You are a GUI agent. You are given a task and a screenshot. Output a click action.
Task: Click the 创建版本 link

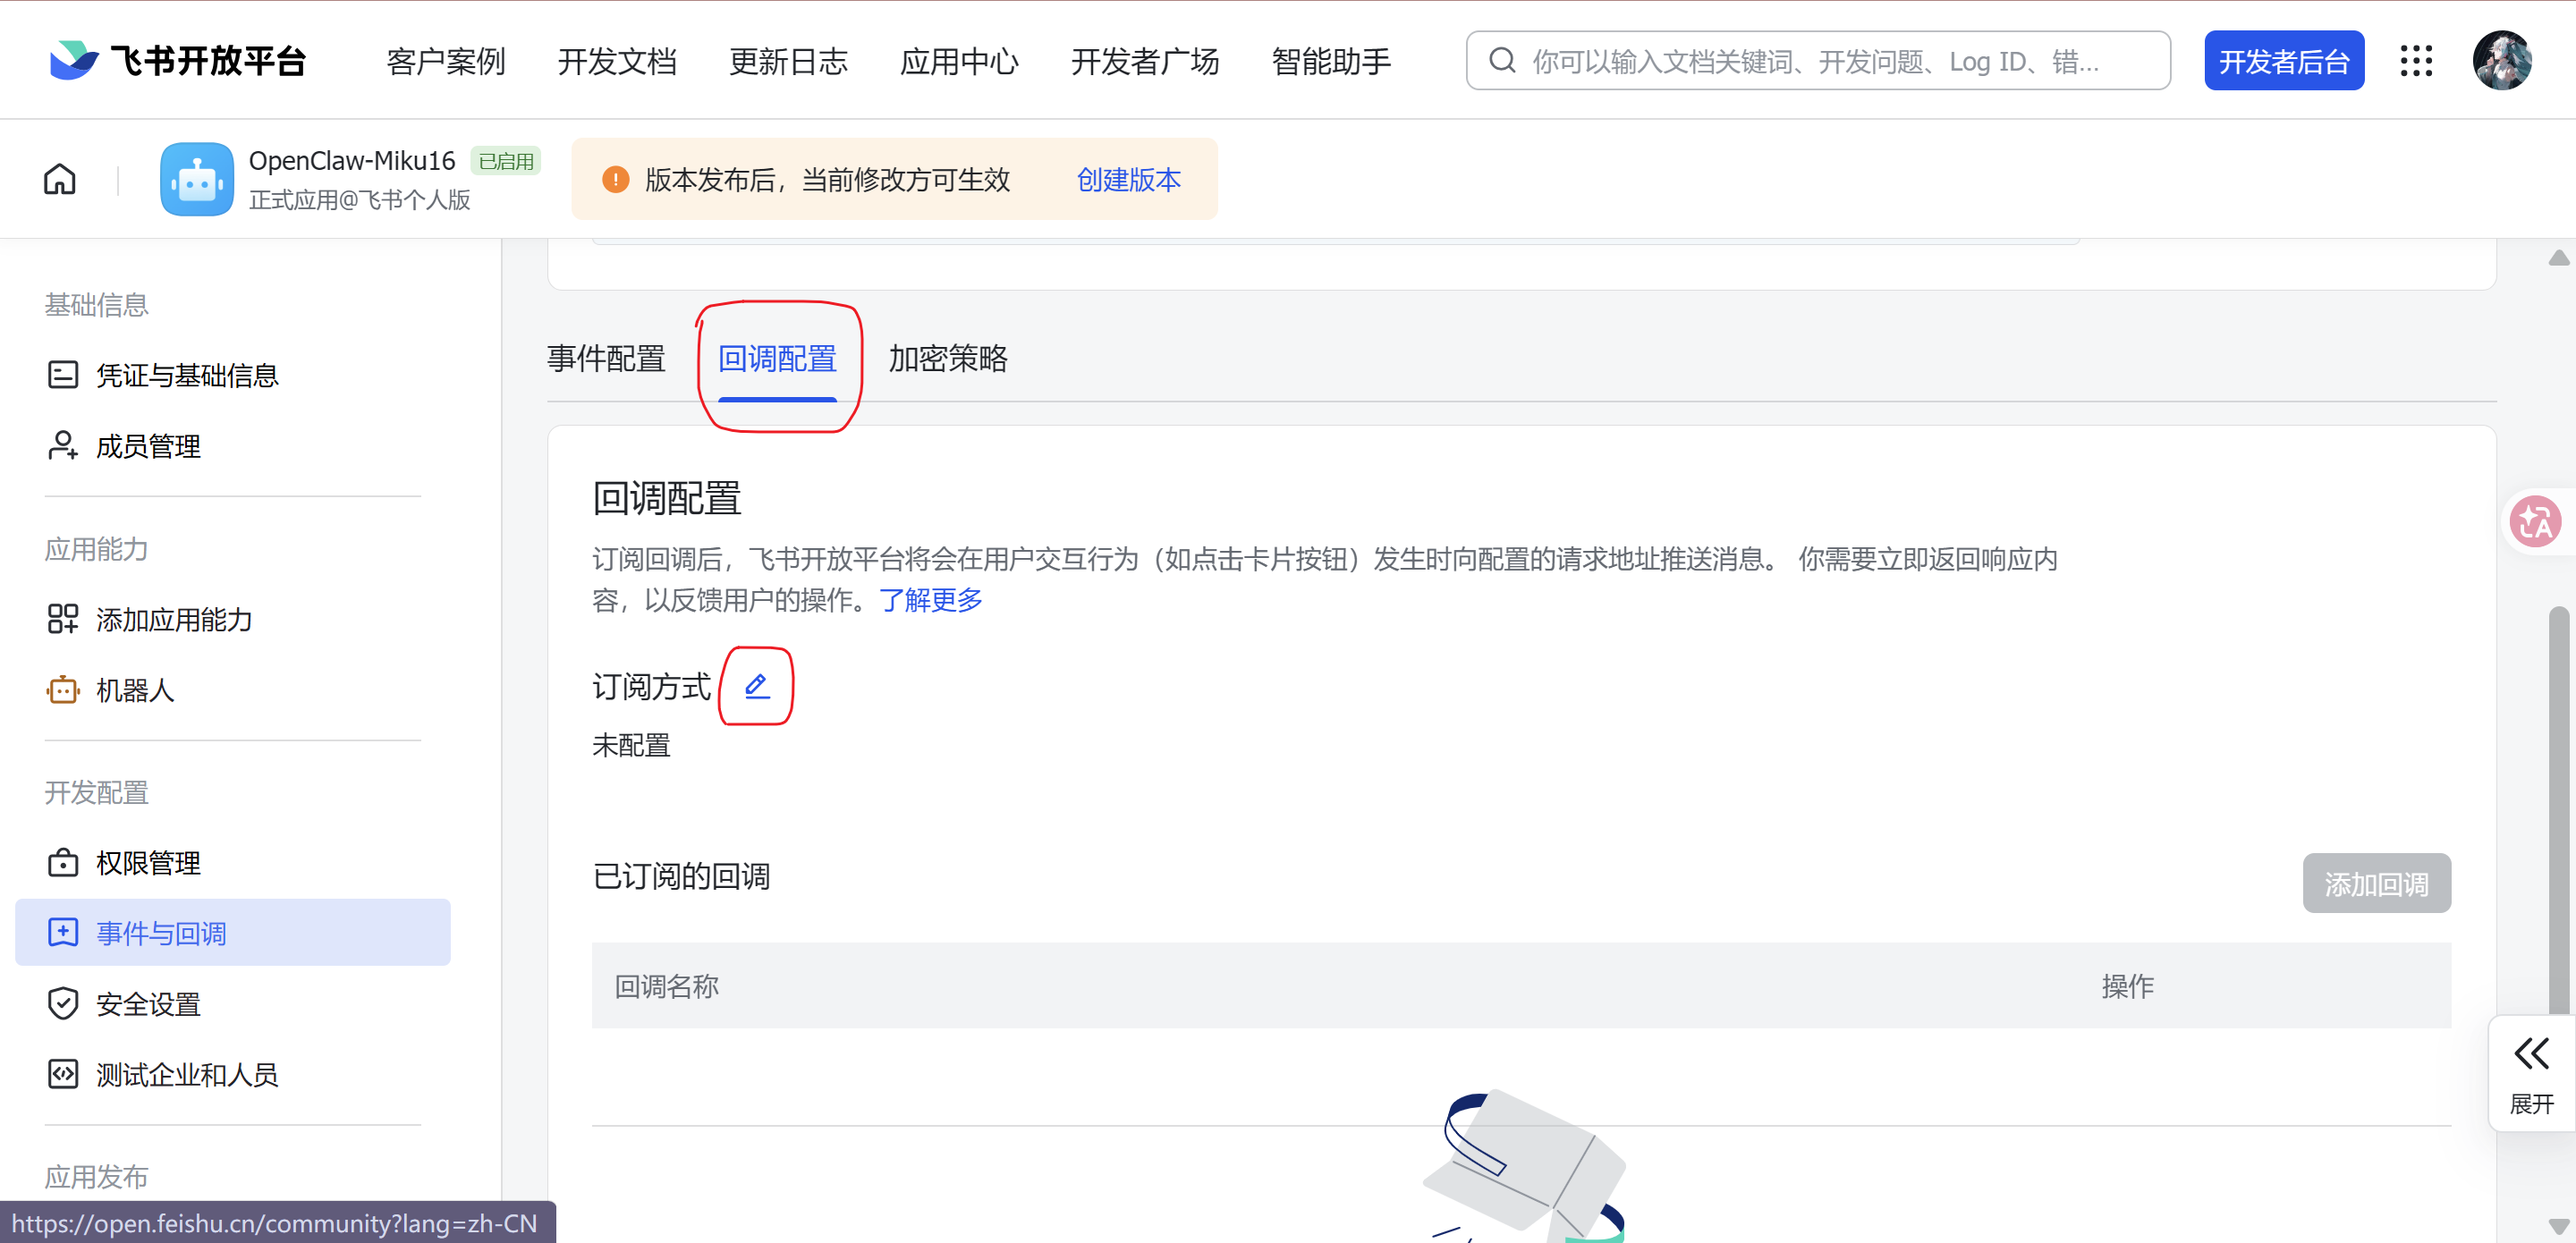point(1128,180)
